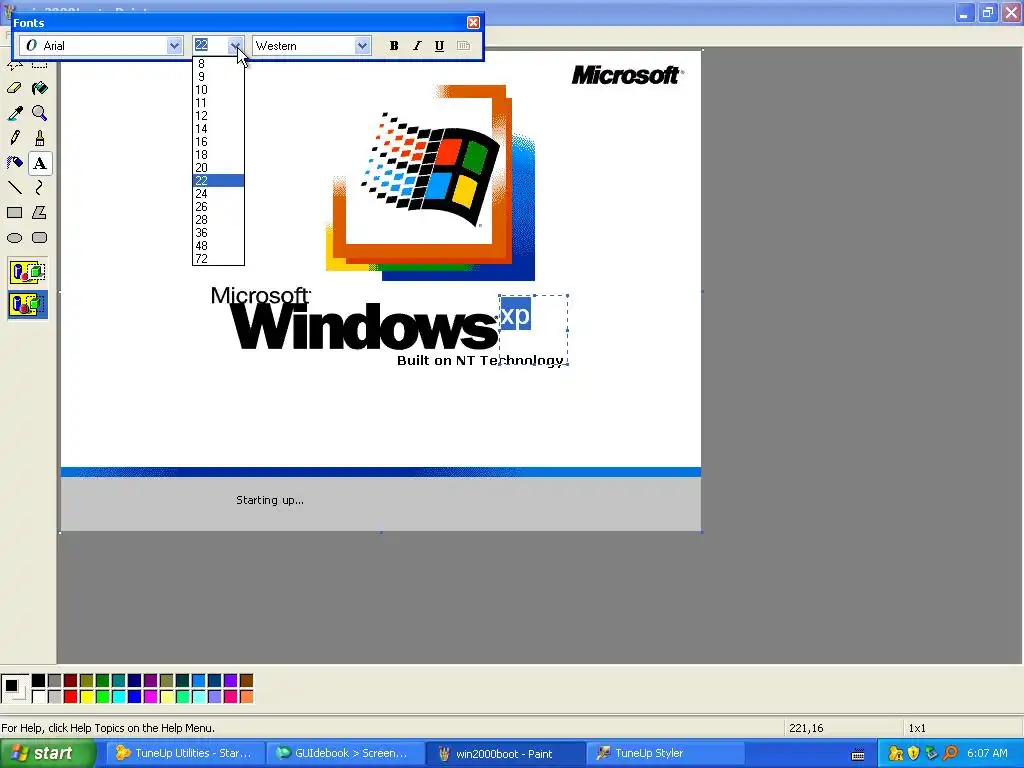1024x768 pixels.
Task: Choose font size 14 from the list
Action: click(x=218, y=129)
